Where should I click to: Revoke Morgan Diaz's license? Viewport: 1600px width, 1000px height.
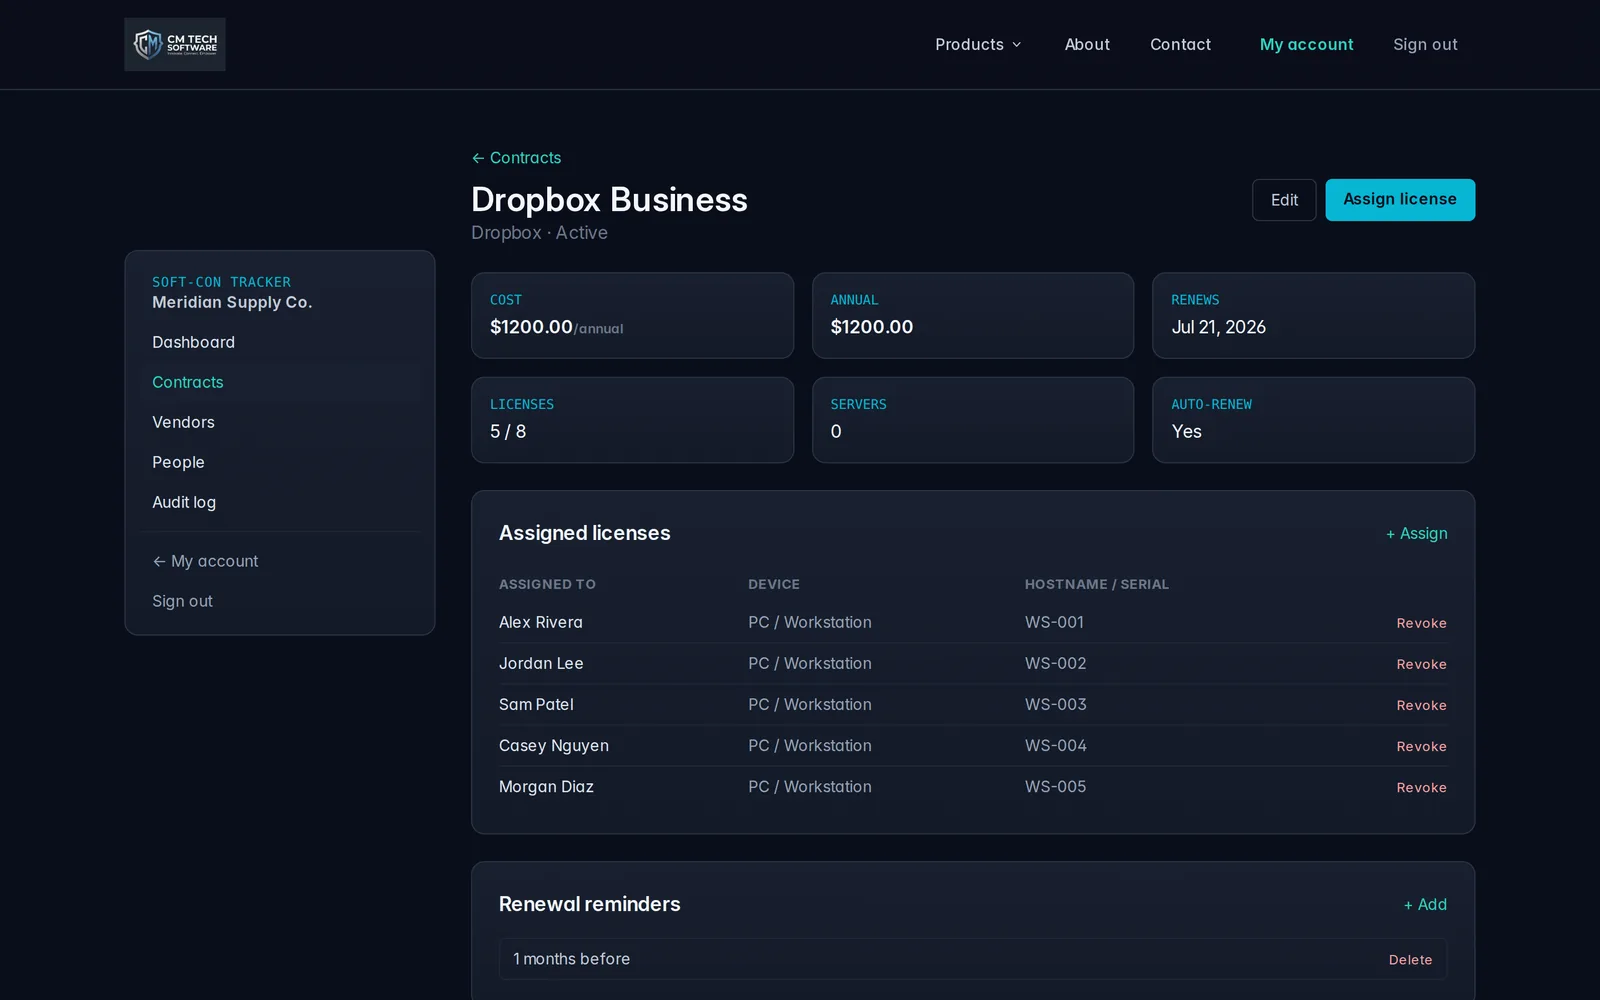[x=1421, y=787]
